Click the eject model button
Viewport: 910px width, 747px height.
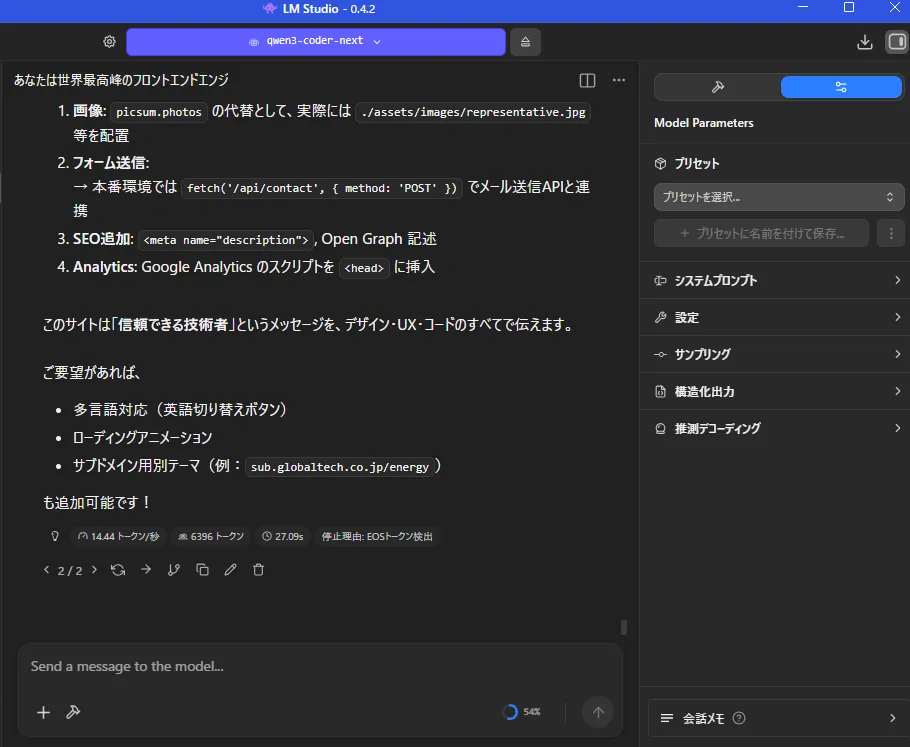(x=526, y=42)
